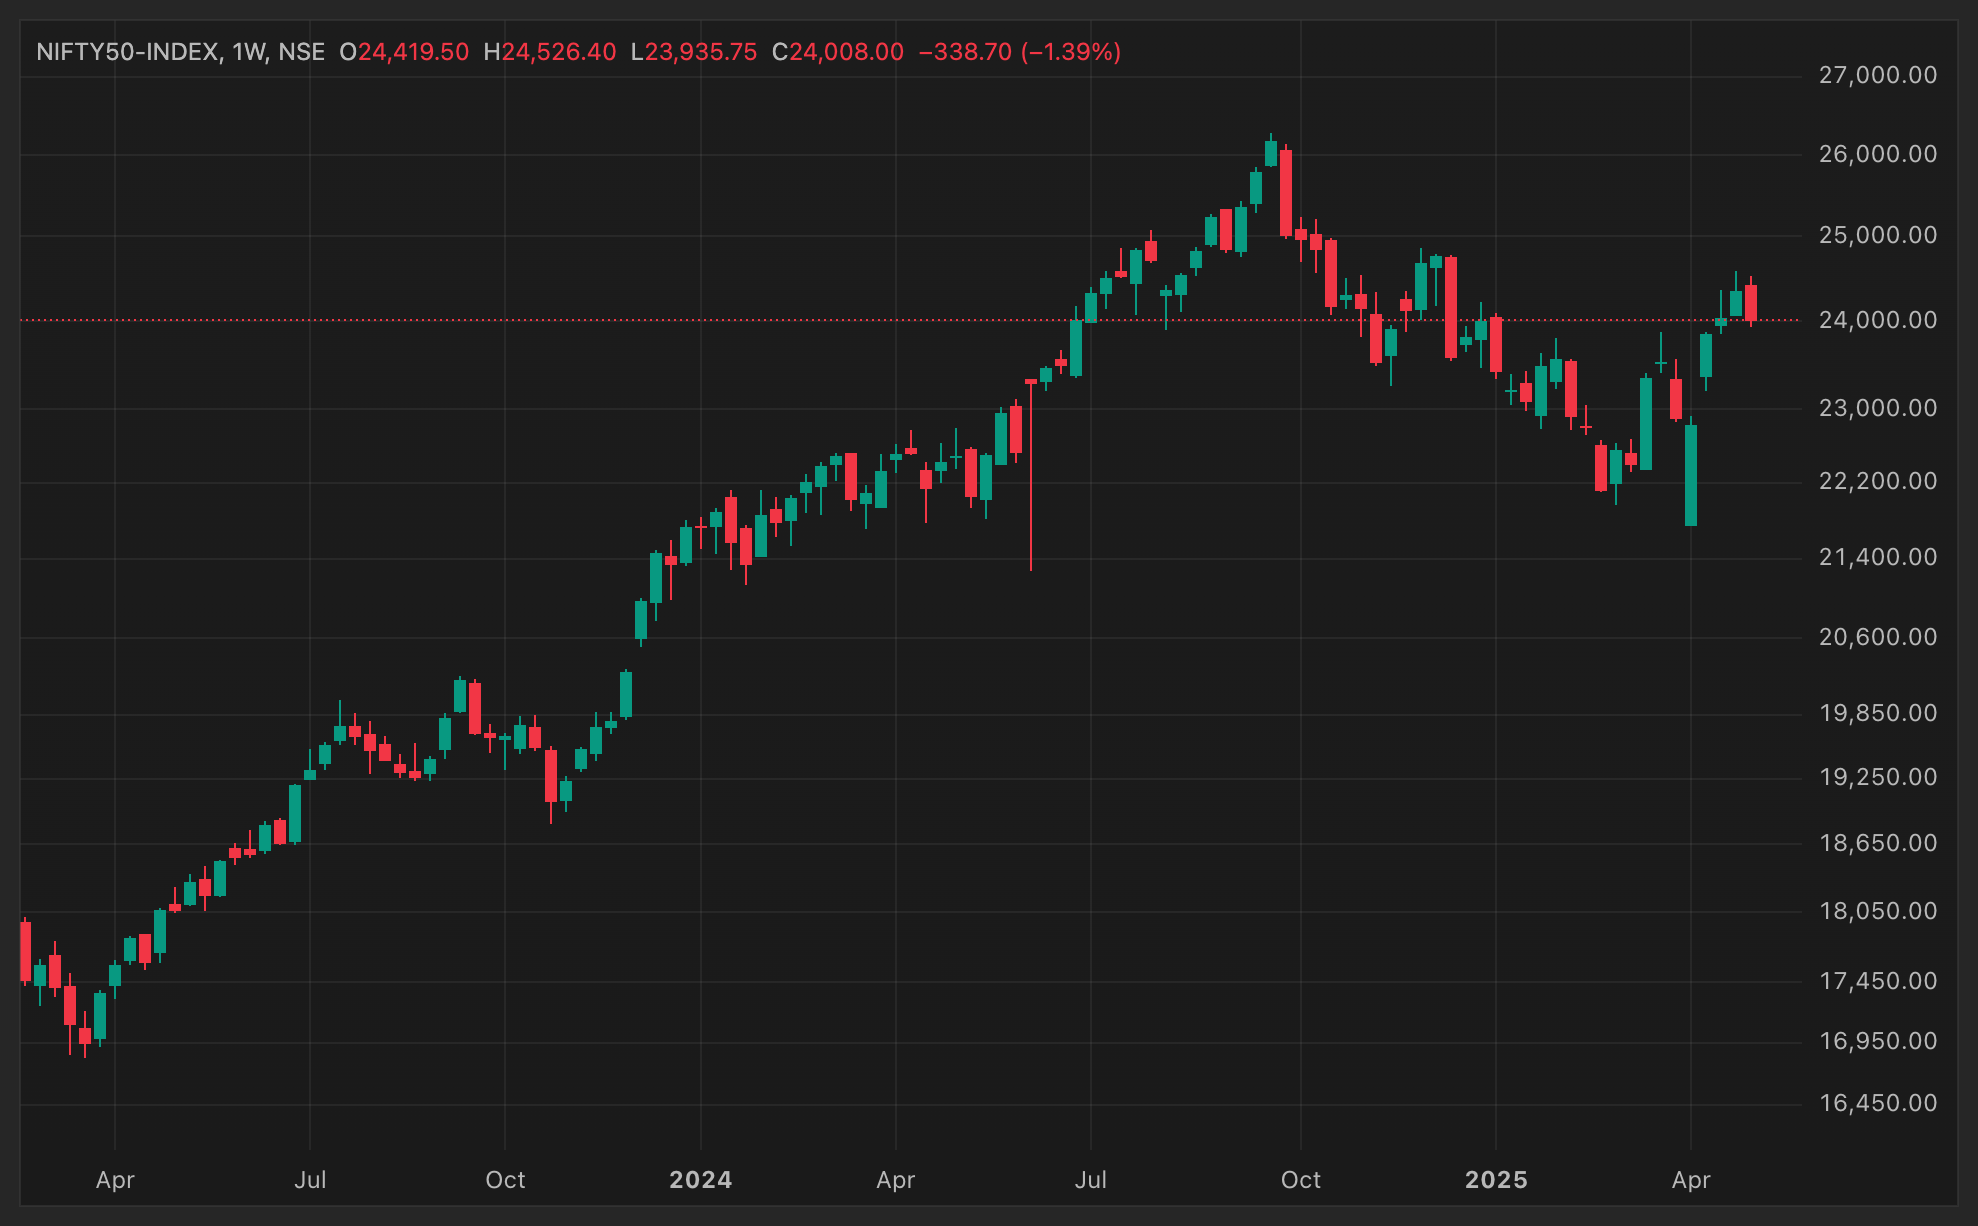
Task: Click the close value 24,008.00
Action: pyautogui.click(x=847, y=52)
